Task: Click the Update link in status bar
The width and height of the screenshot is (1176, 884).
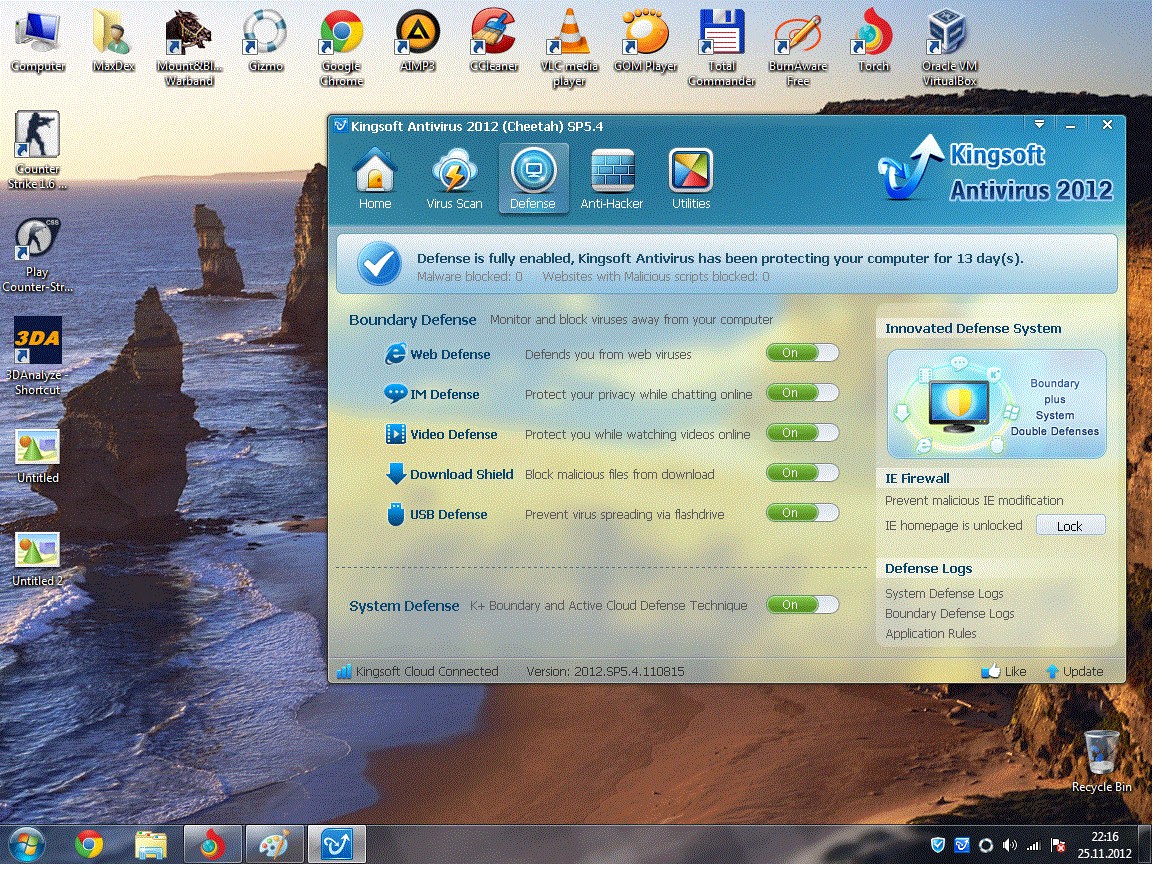Action: (1075, 671)
